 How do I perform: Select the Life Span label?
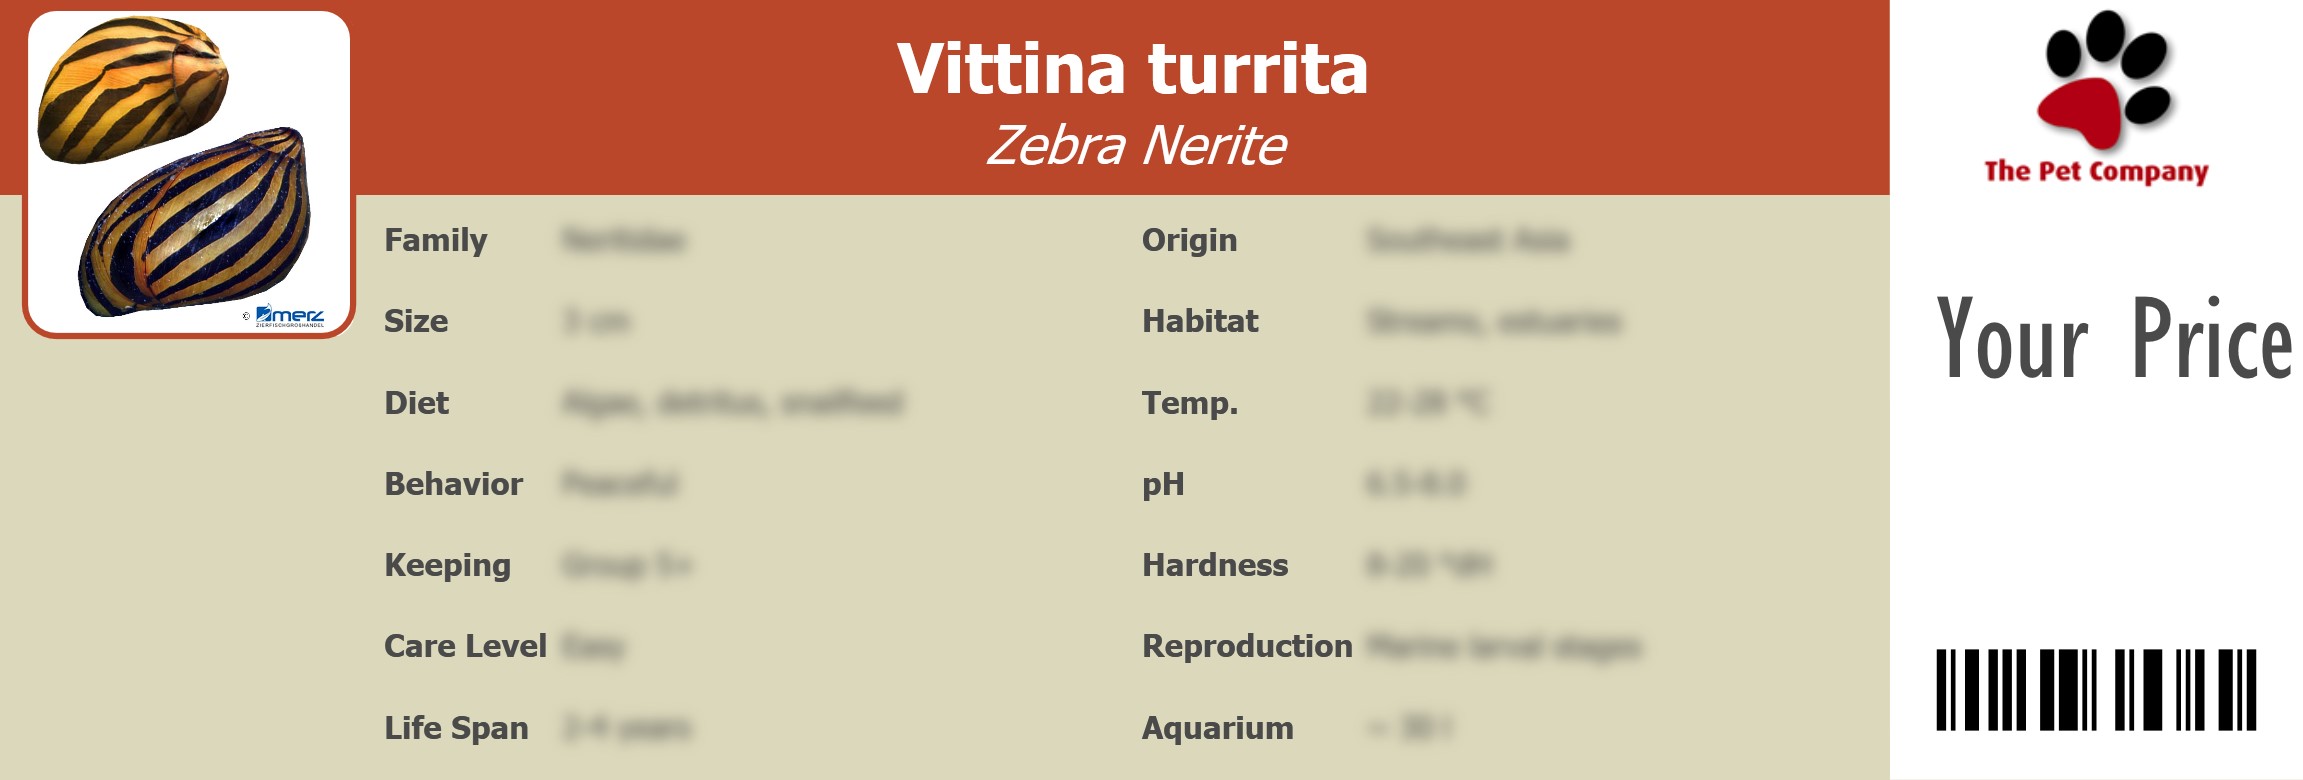(x=456, y=728)
